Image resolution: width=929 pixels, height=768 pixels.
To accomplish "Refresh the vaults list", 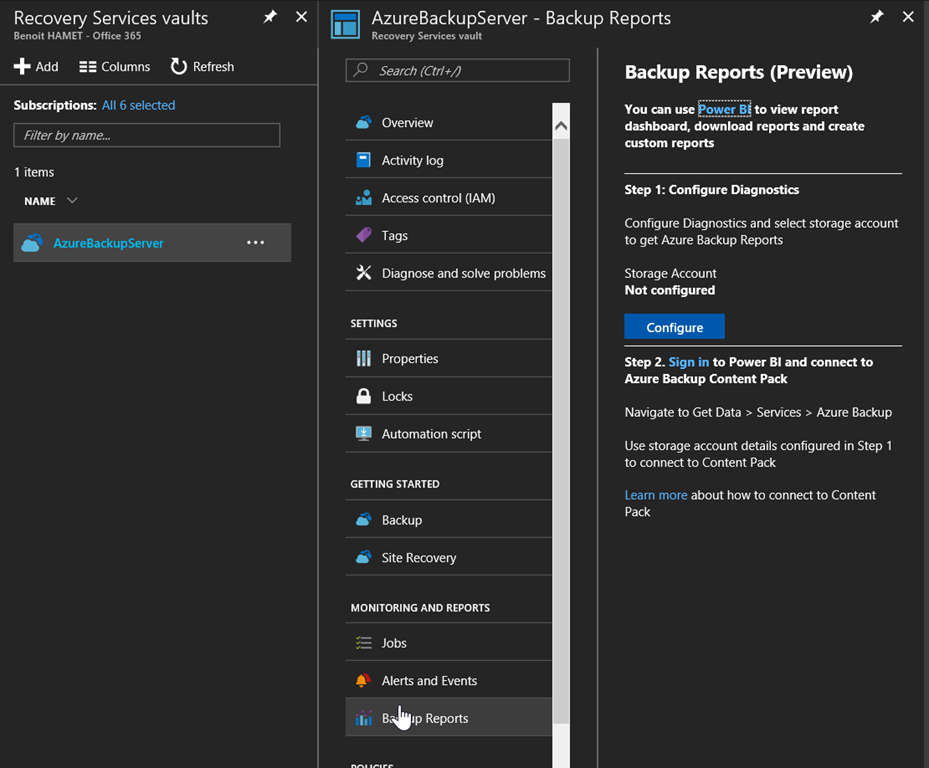I will click(x=202, y=67).
